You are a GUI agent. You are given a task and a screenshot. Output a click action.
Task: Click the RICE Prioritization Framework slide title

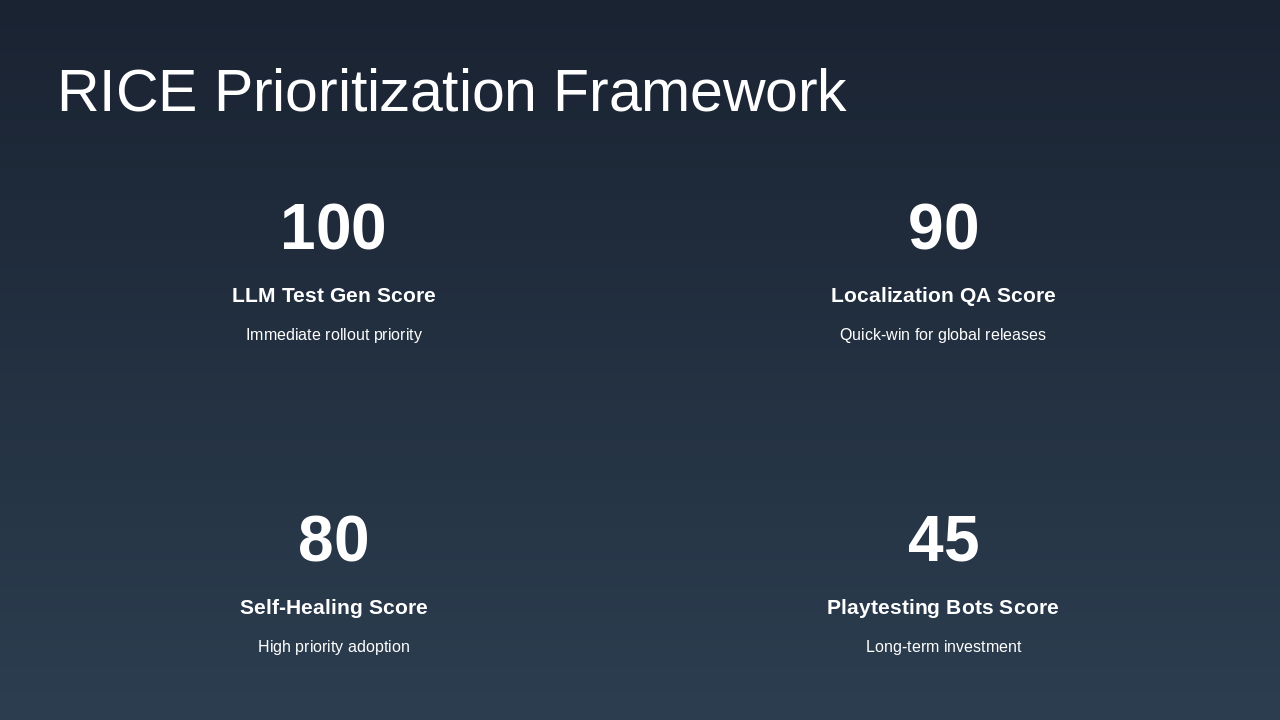click(451, 91)
